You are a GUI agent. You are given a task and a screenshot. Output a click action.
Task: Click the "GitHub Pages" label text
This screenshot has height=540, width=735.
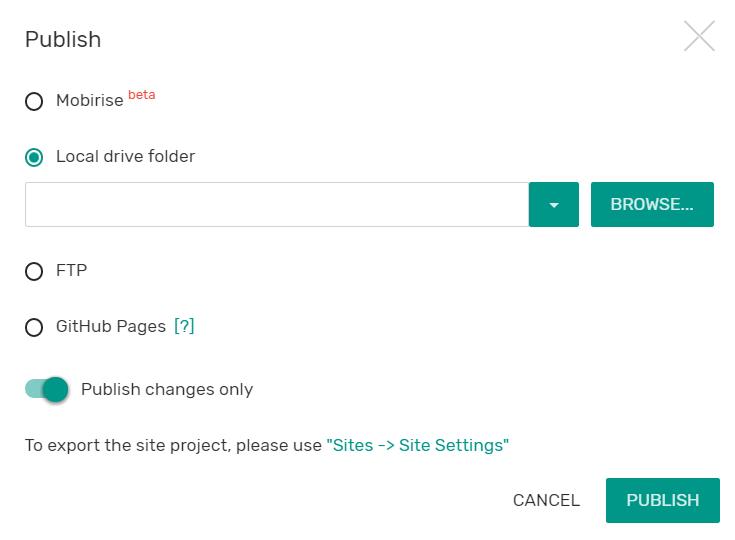pyautogui.click(x=110, y=326)
